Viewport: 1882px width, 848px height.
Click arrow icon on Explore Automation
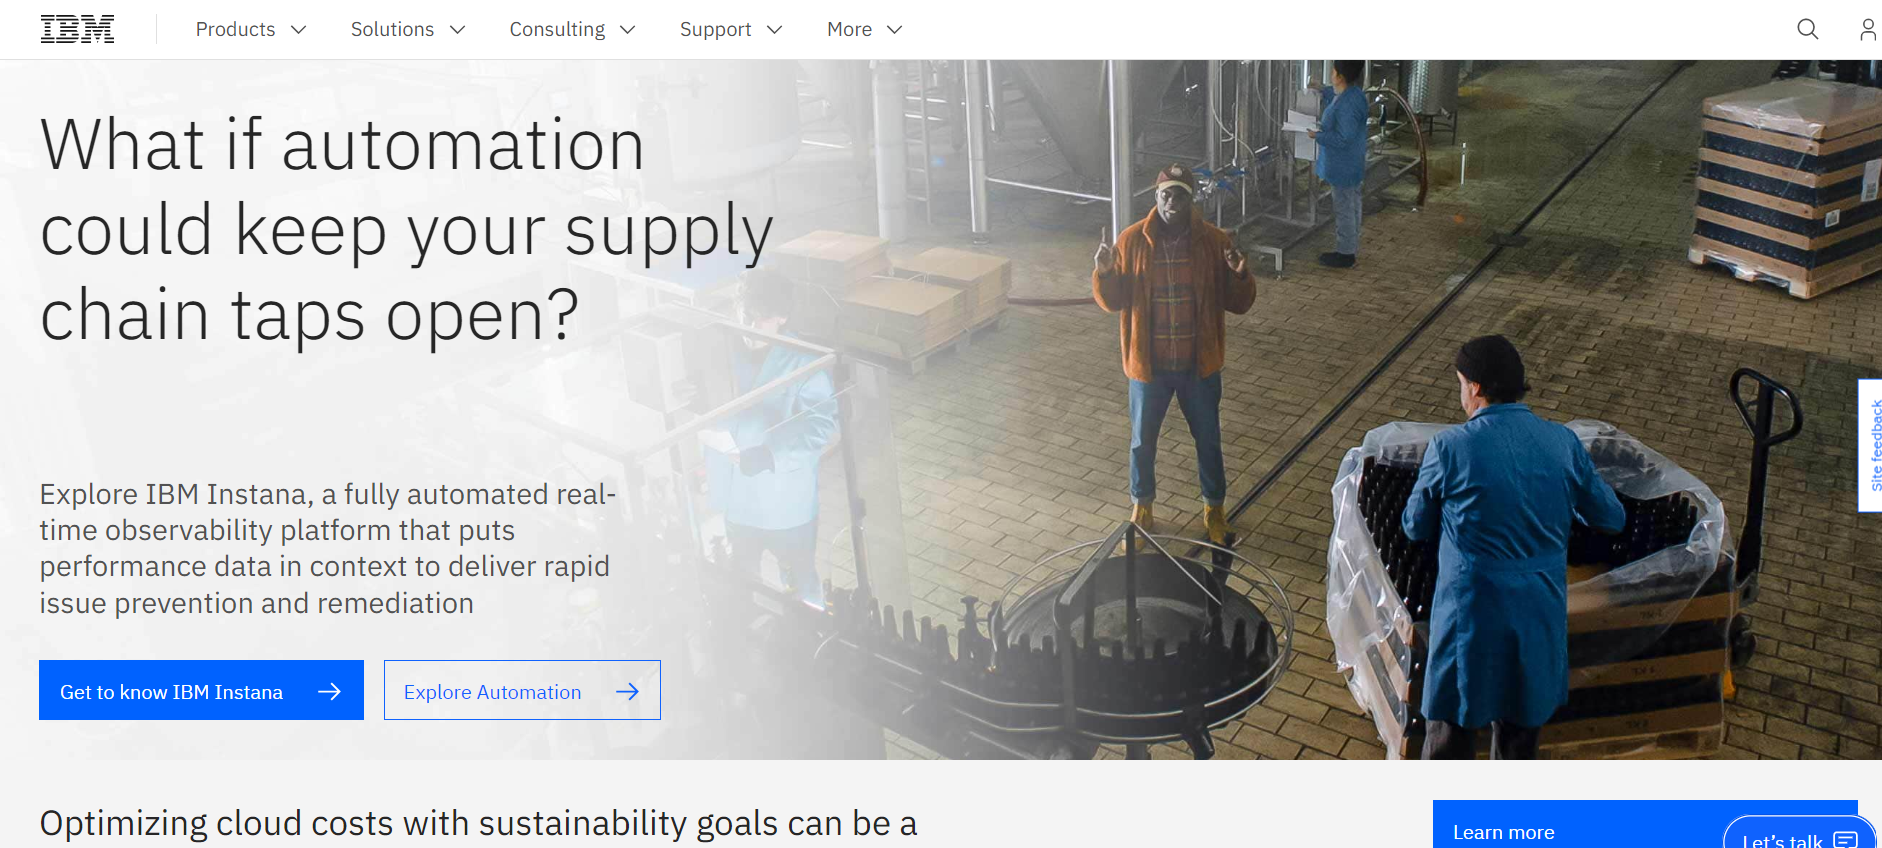[627, 691]
